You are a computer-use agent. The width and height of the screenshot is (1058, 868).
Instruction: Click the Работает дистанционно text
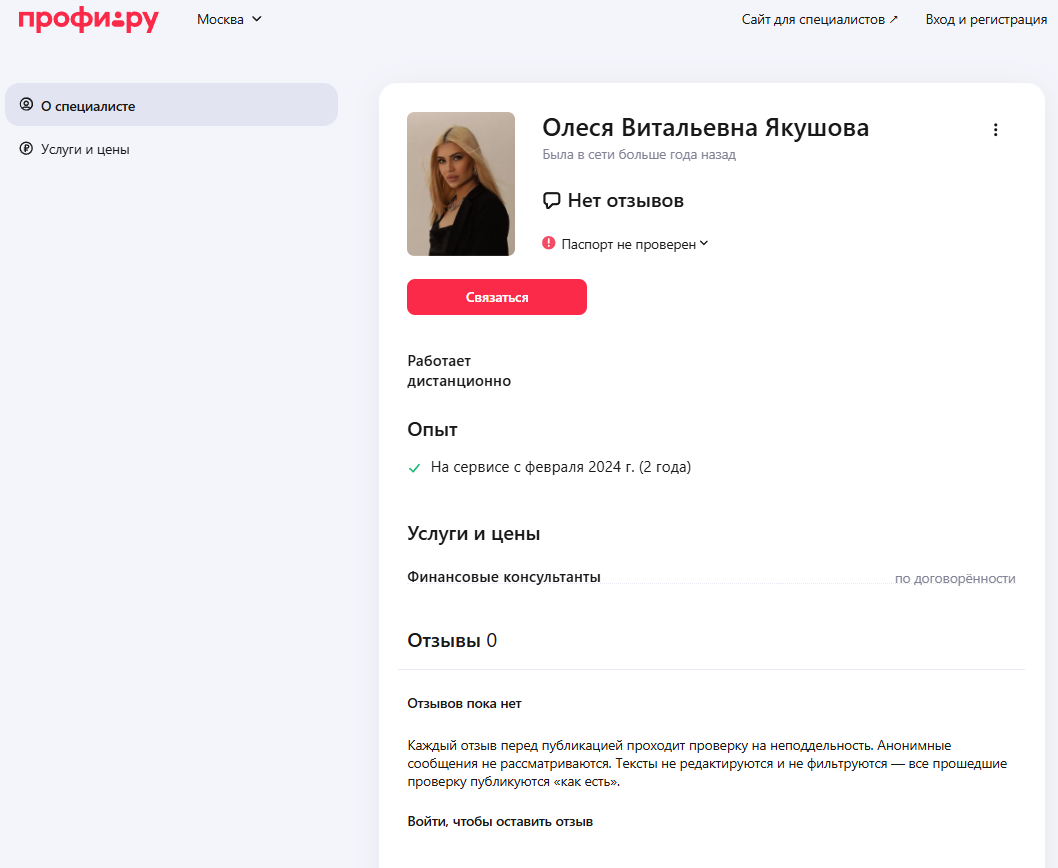pyautogui.click(x=459, y=371)
